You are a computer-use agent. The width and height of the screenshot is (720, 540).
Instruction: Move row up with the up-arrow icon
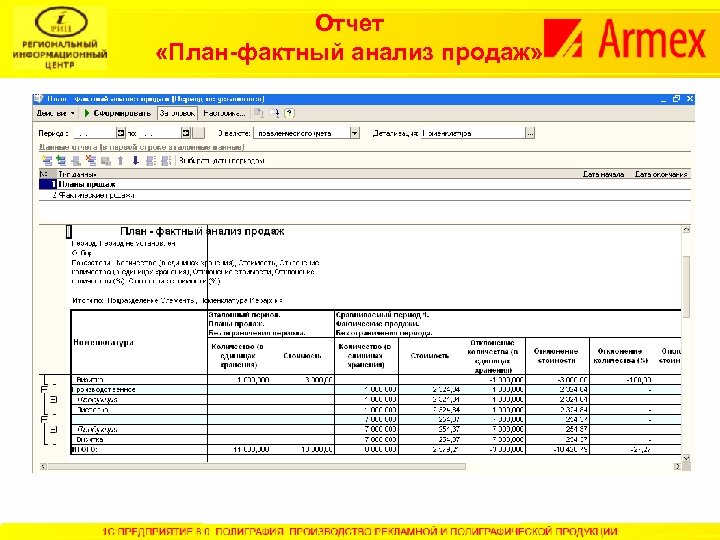coord(120,161)
